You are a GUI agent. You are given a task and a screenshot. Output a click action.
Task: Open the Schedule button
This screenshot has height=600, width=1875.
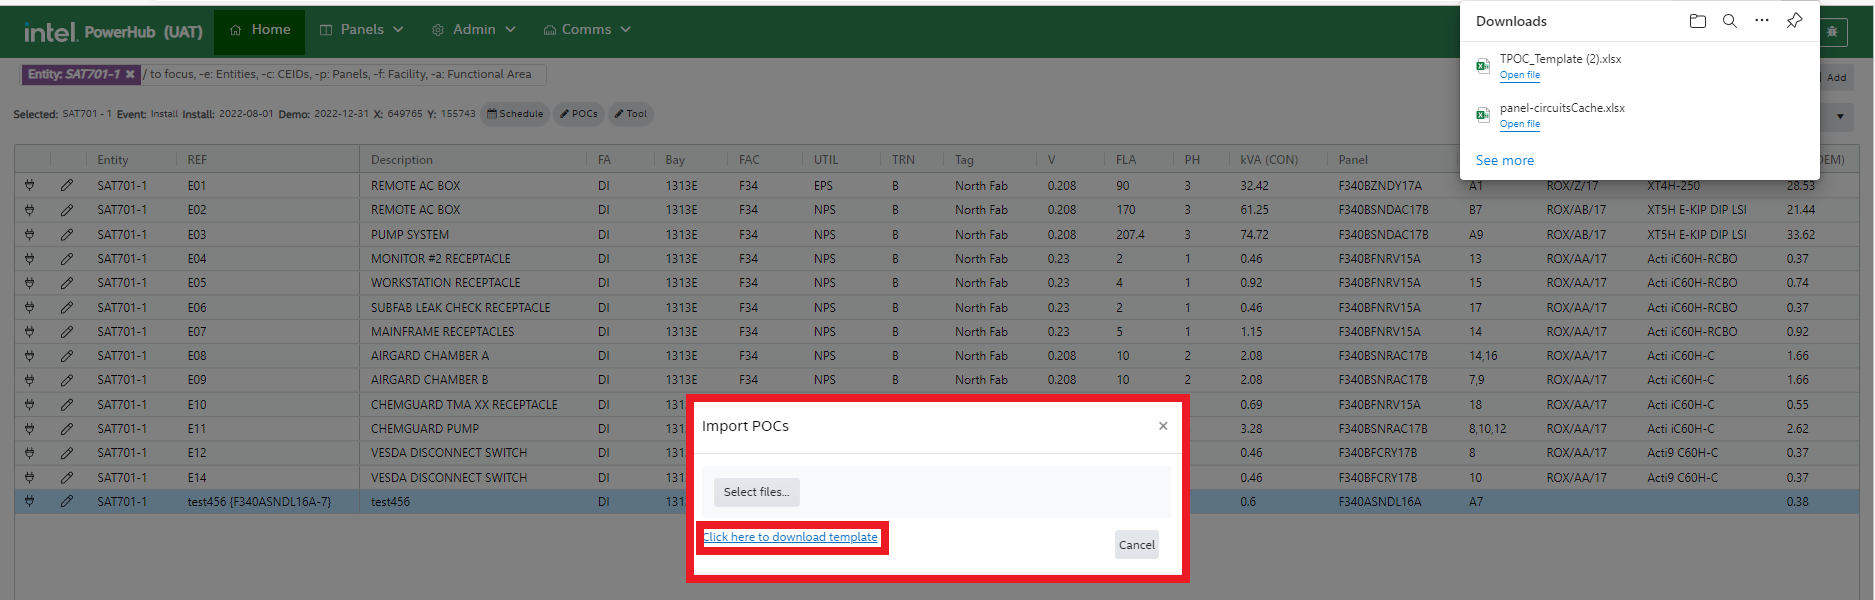[x=515, y=114]
